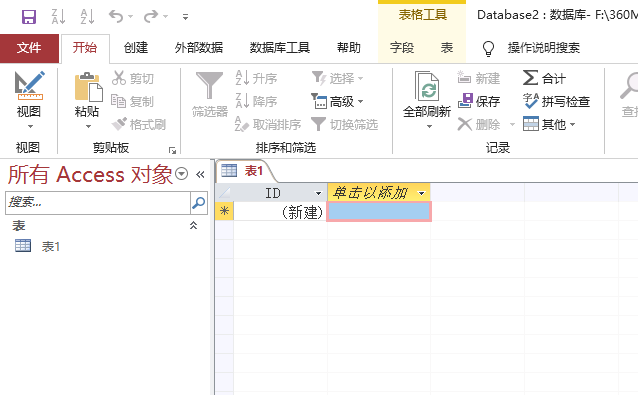The width and height of the screenshot is (638, 395).
Task: Click the 全部刷新 refresh icon
Action: point(427,86)
